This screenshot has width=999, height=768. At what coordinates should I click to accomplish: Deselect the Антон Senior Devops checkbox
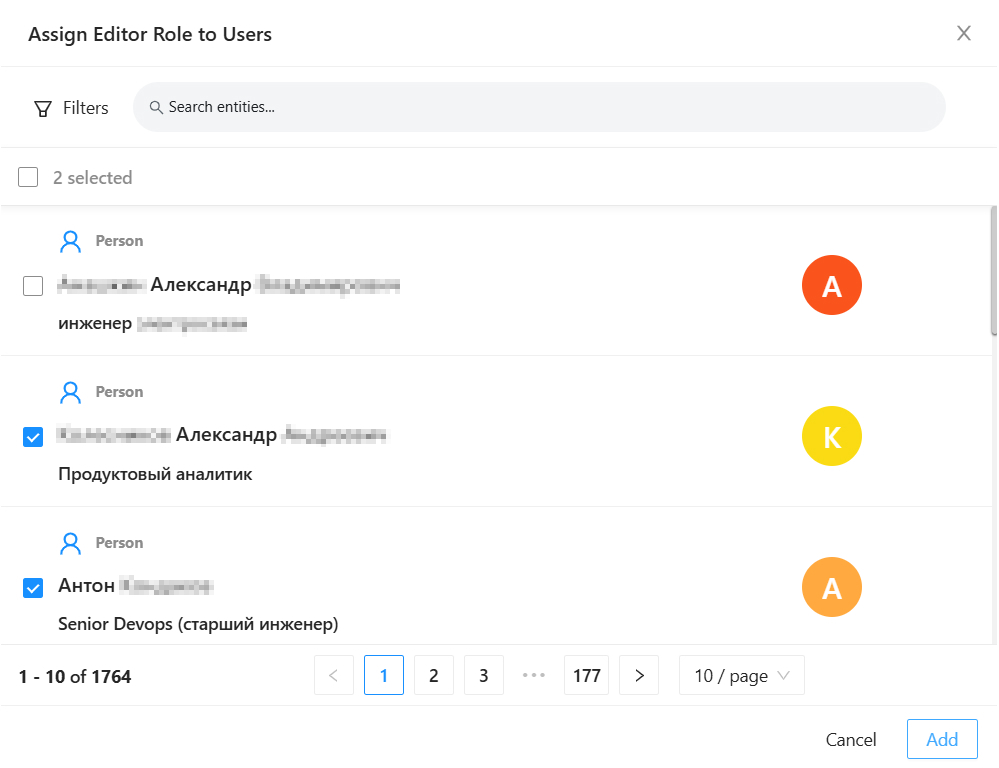point(33,588)
